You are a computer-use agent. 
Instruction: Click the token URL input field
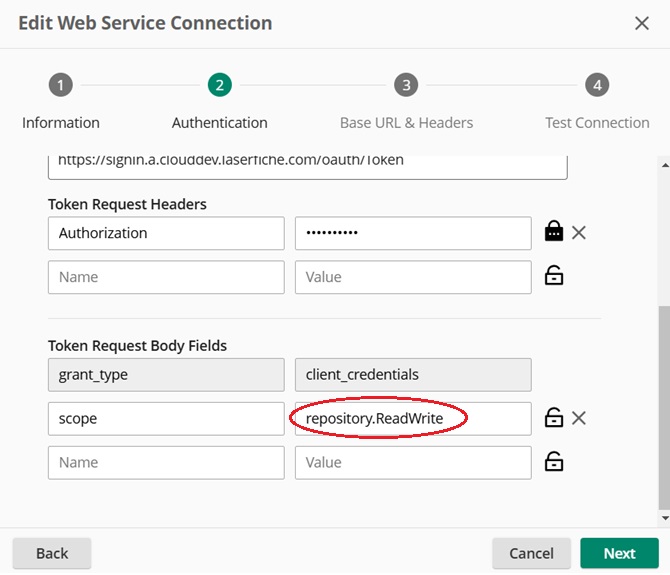tap(307, 164)
